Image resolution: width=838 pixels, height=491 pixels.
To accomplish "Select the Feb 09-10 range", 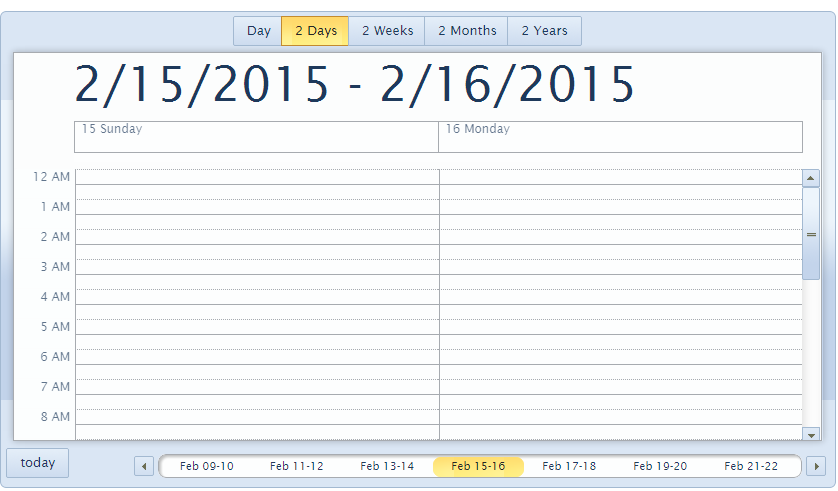I will (206, 466).
